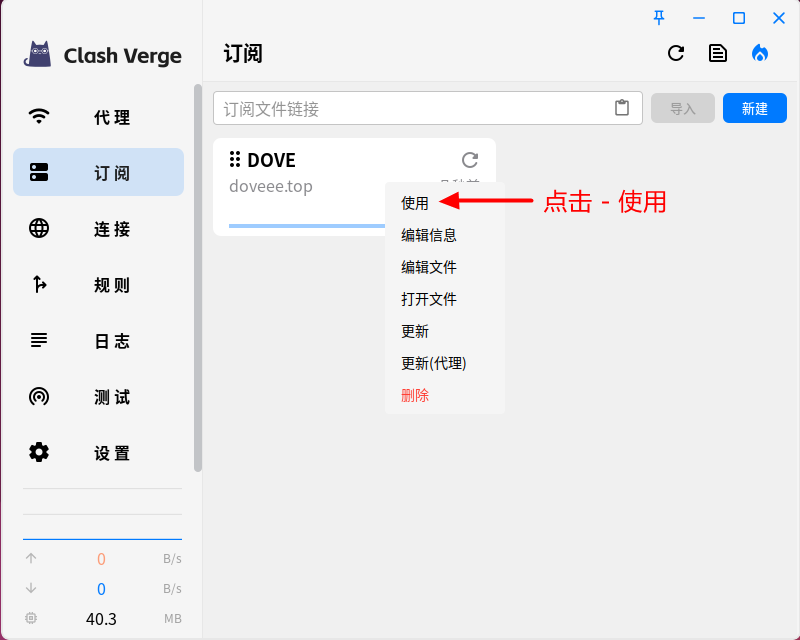The width and height of the screenshot is (800, 640).
Task: Pin the window with the pushpin icon
Action: point(659,18)
